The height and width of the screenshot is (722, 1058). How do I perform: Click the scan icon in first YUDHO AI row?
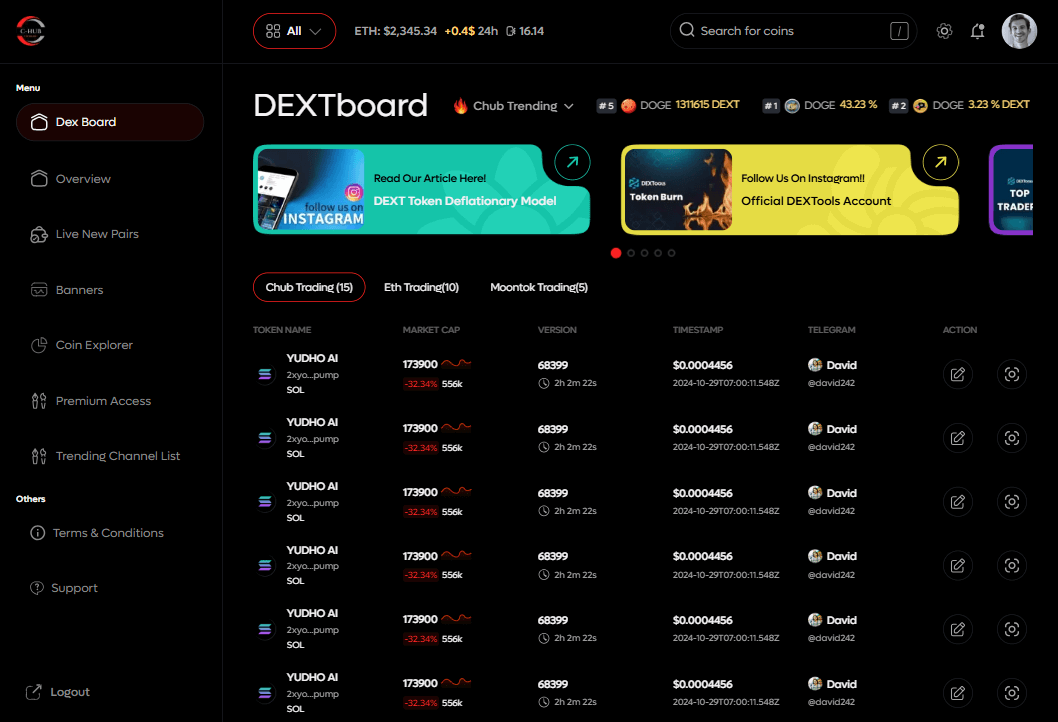[1012, 374]
